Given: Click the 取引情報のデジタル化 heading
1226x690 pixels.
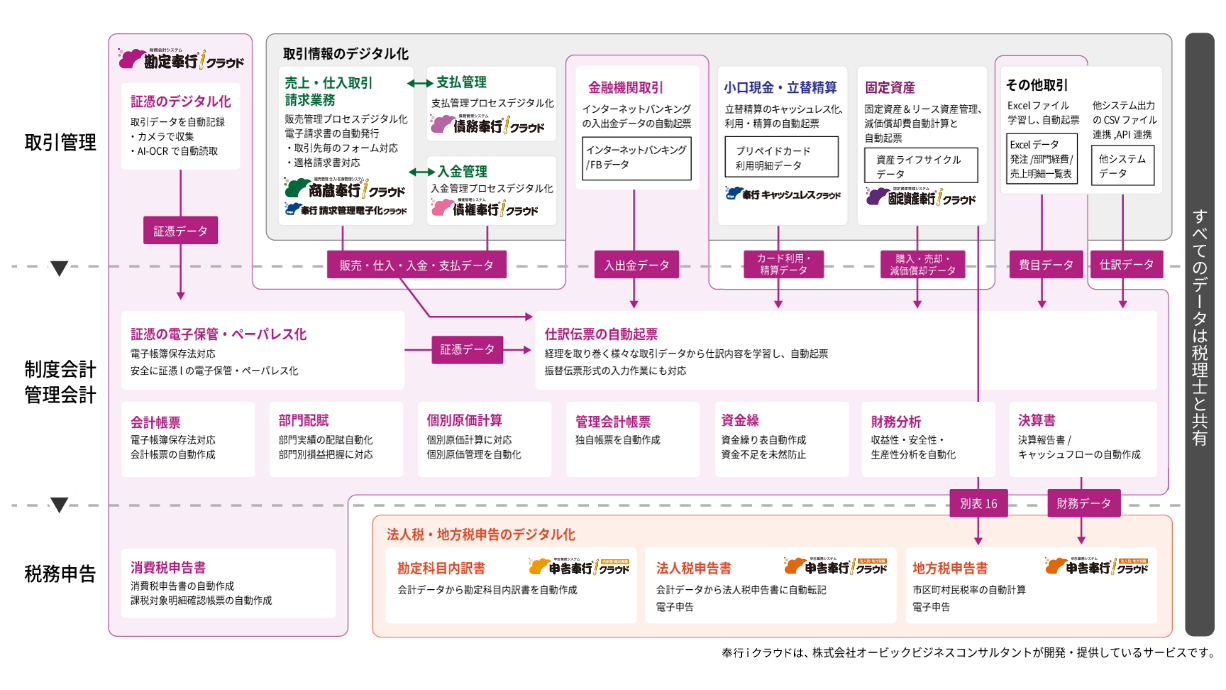Looking at the screenshot, I should 346,54.
